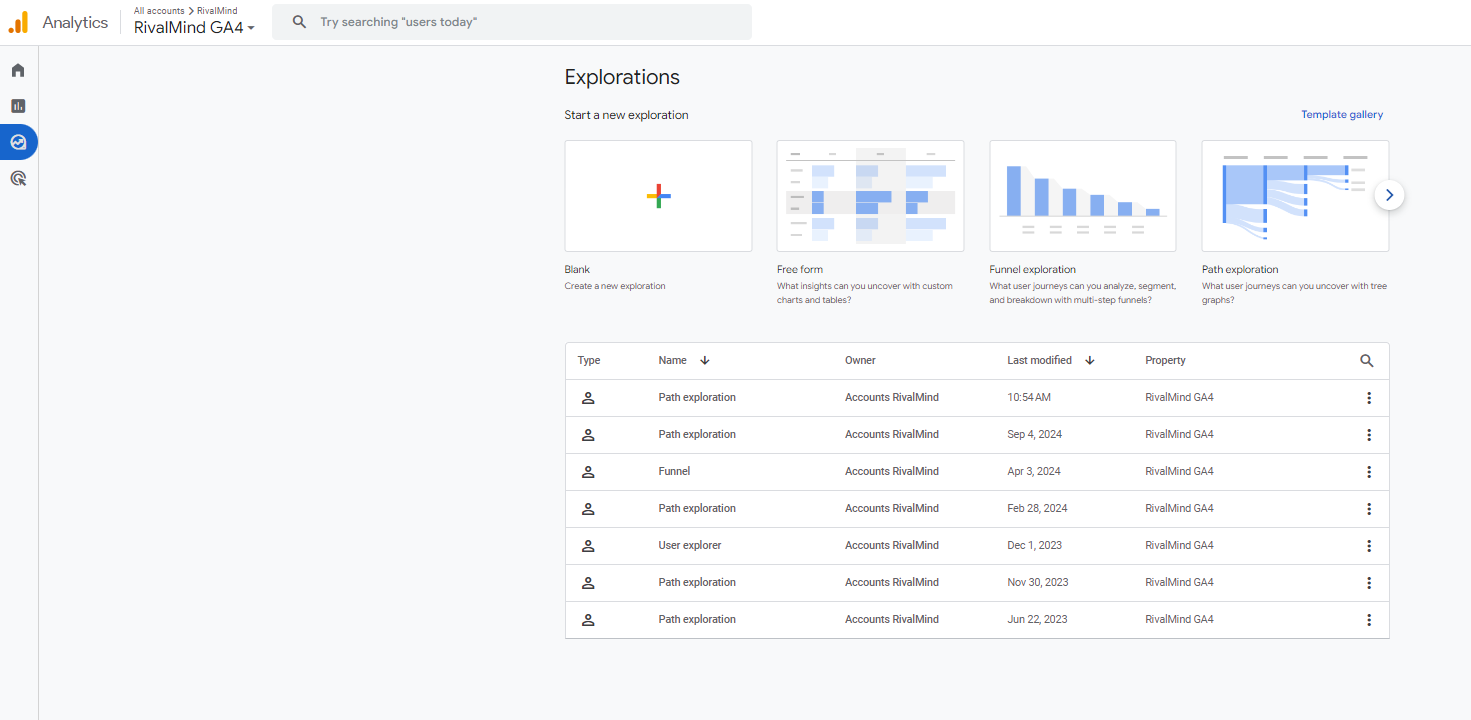Image resolution: width=1471 pixels, height=720 pixels.
Task: Click the magnifier icon in the top search bar
Action: click(x=299, y=21)
